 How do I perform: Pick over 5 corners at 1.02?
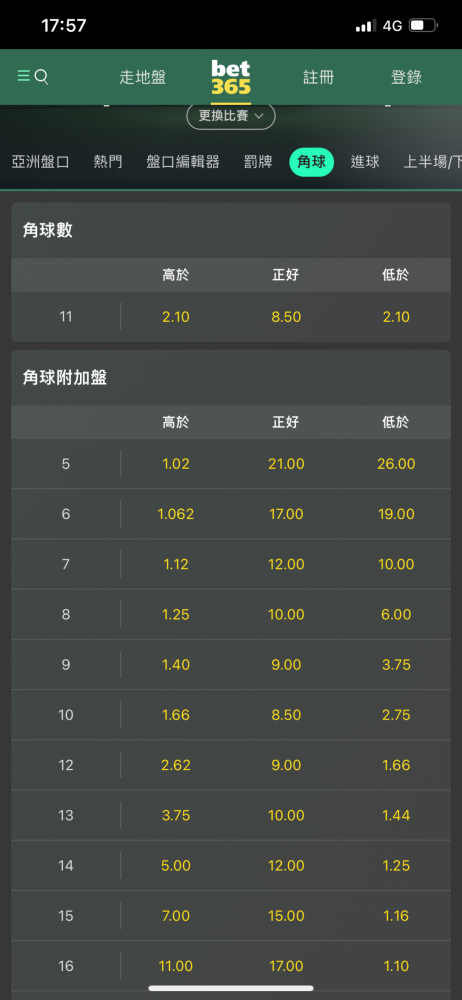click(176, 464)
